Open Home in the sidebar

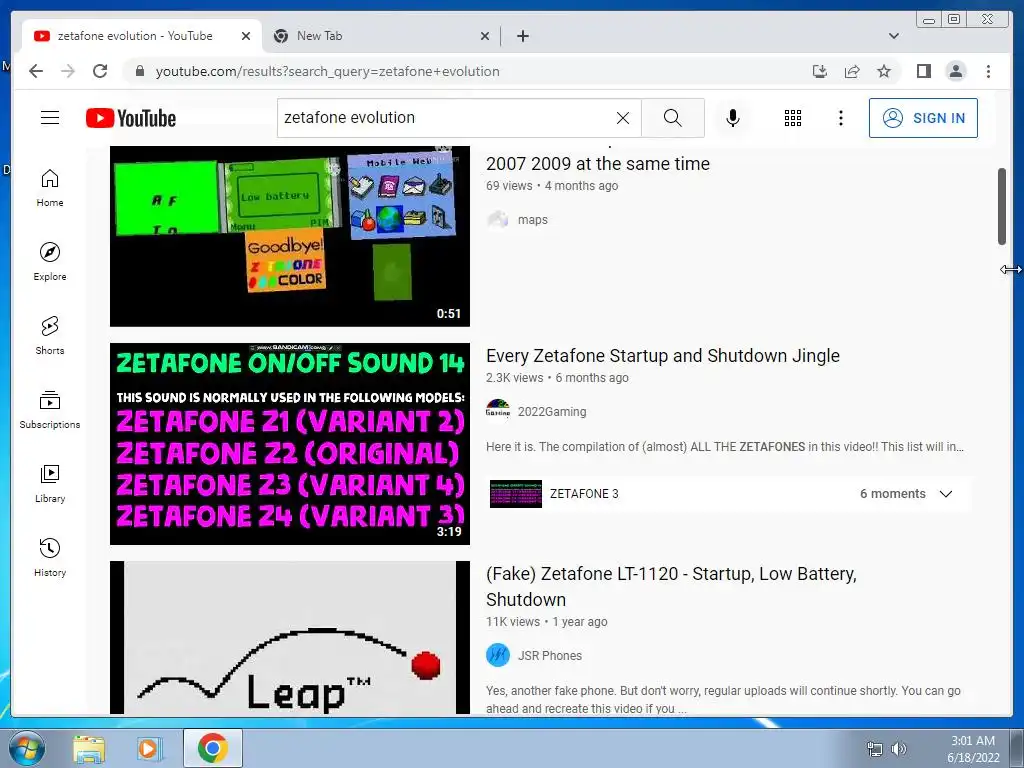click(x=50, y=188)
